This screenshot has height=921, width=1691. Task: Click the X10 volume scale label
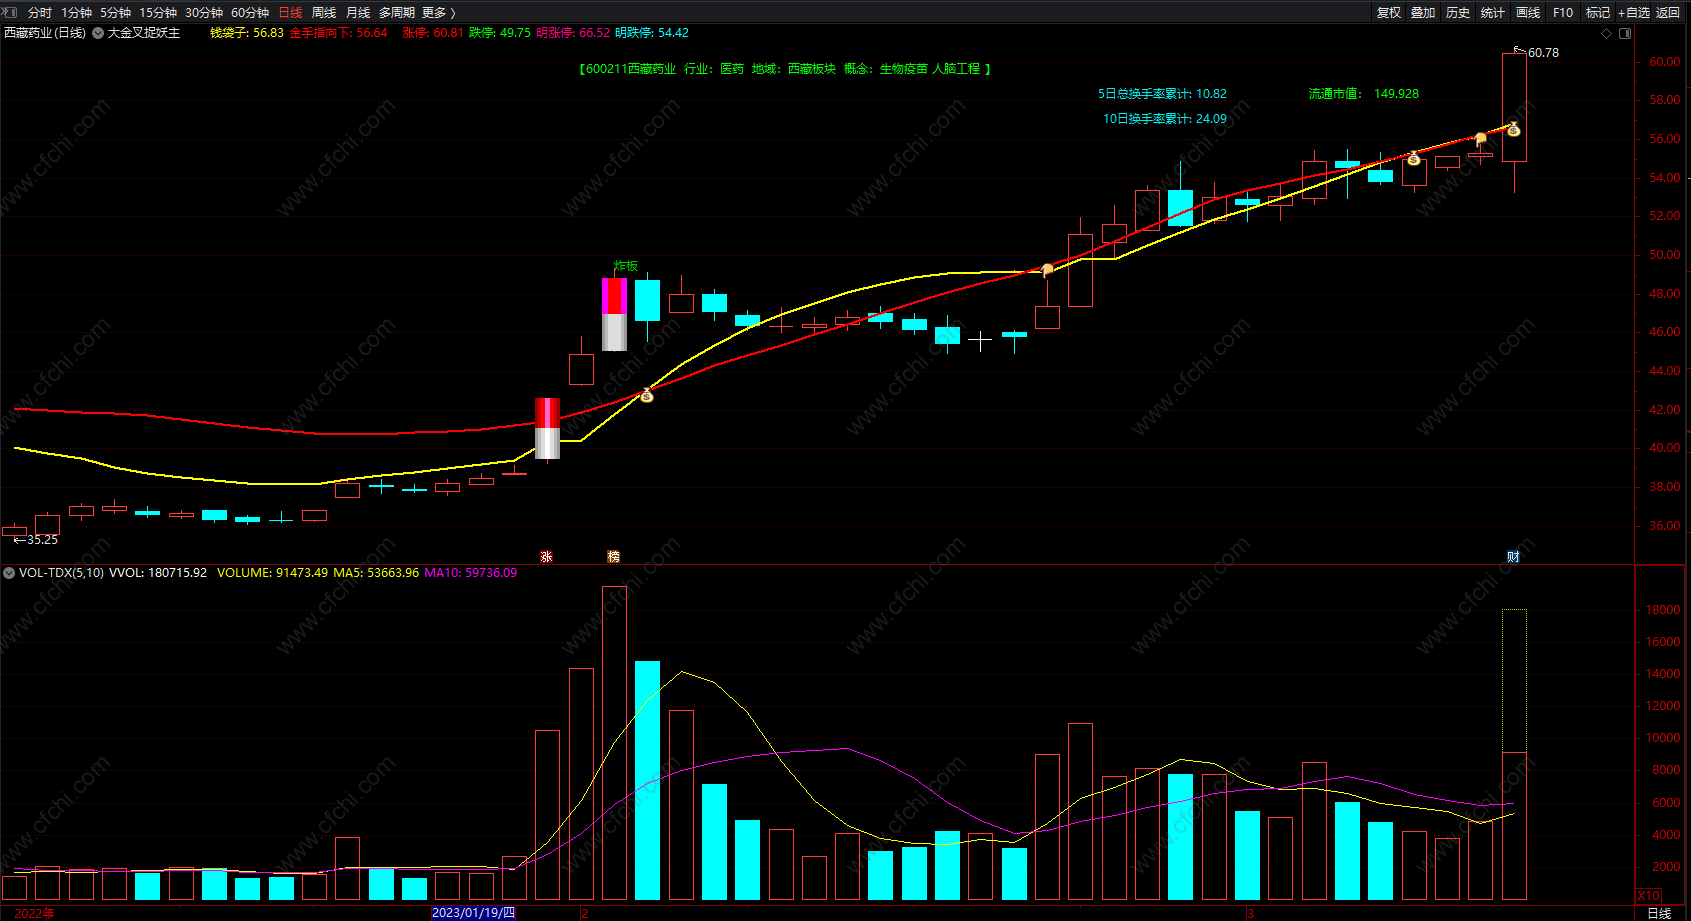pos(1648,895)
